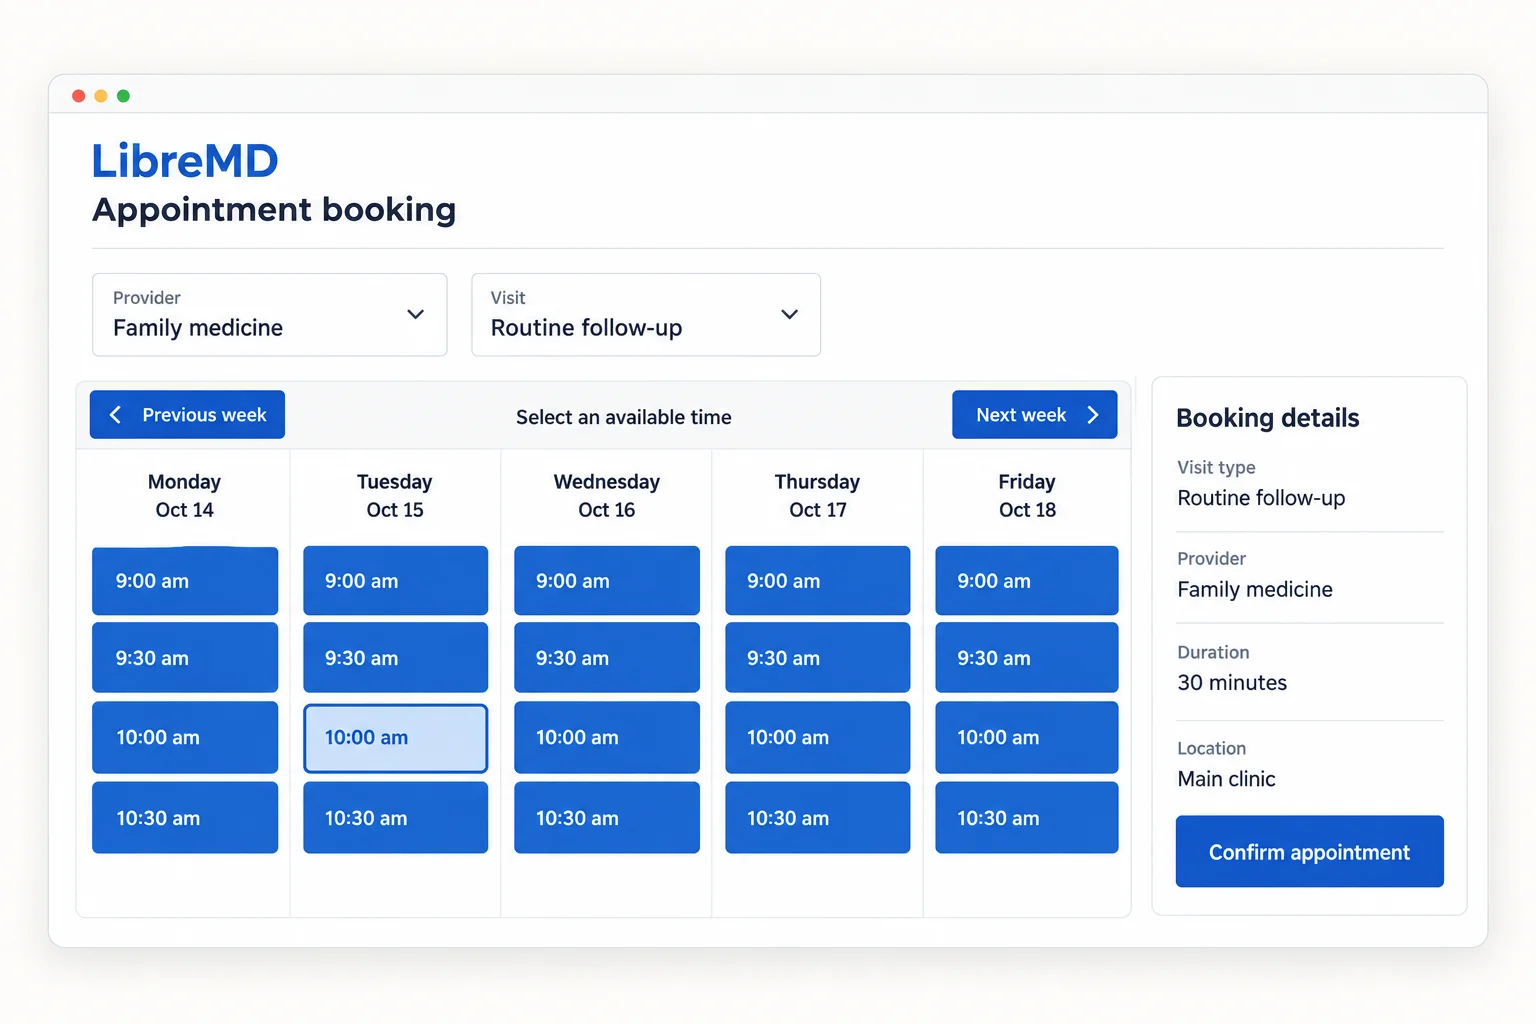This screenshot has width=1536, height=1024.
Task: Click the "Booking details" panel title
Action: (1268, 418)
